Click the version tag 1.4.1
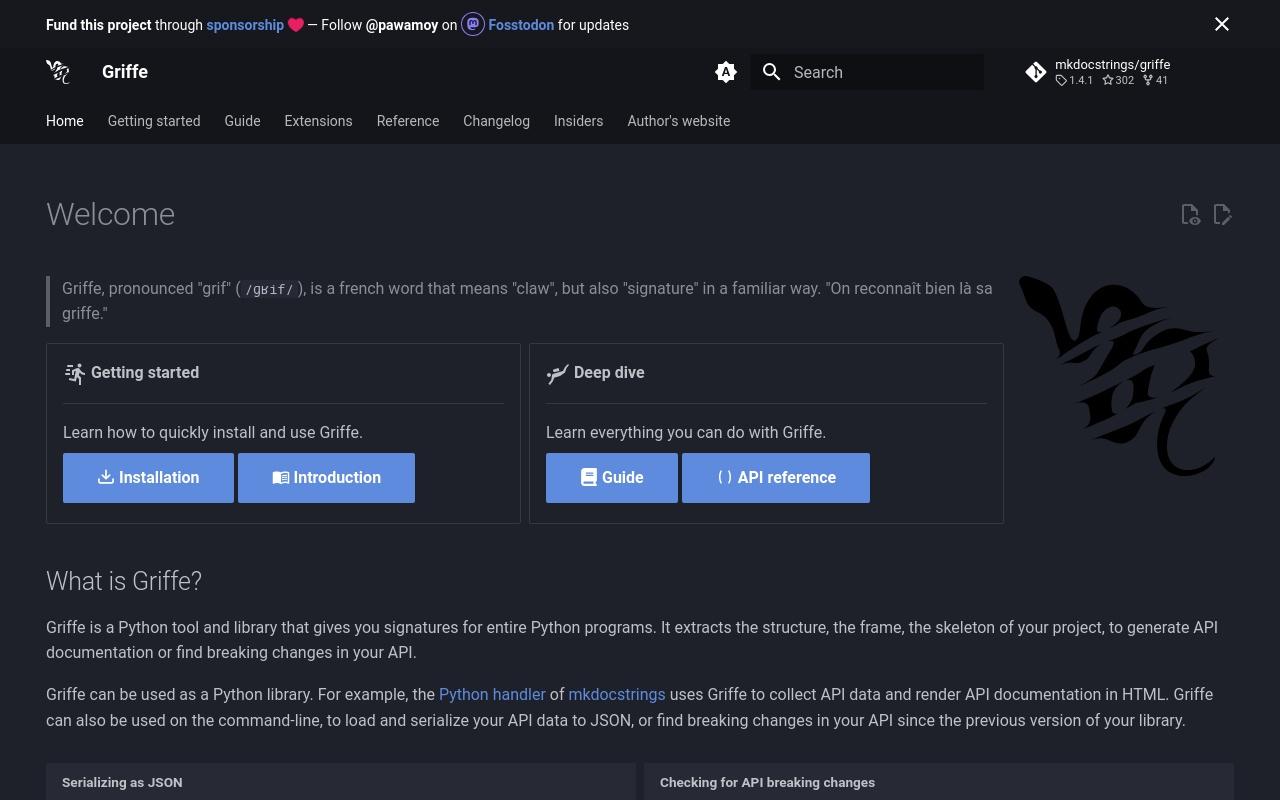Screen dimensions: 1280x800 pyautogui.click(x=1075, y=80)
